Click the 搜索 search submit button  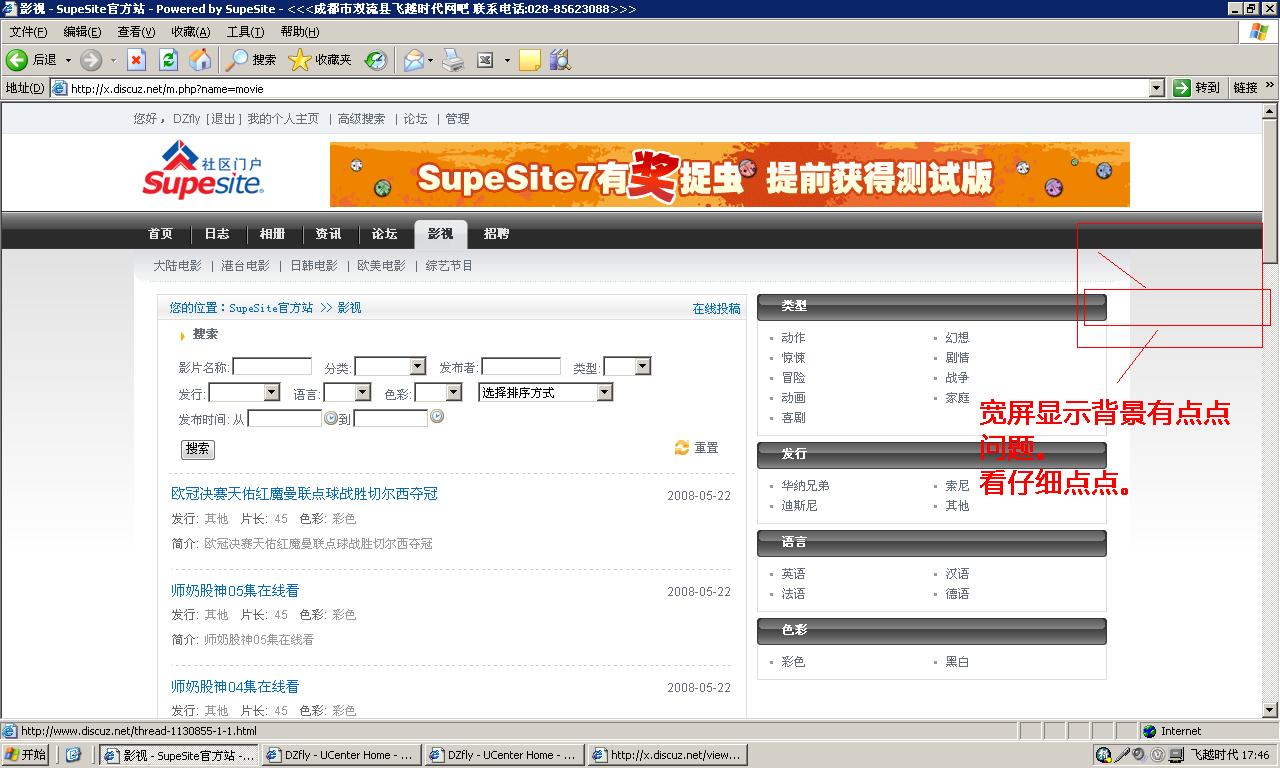pyautogui.click(x=198, y=449)
